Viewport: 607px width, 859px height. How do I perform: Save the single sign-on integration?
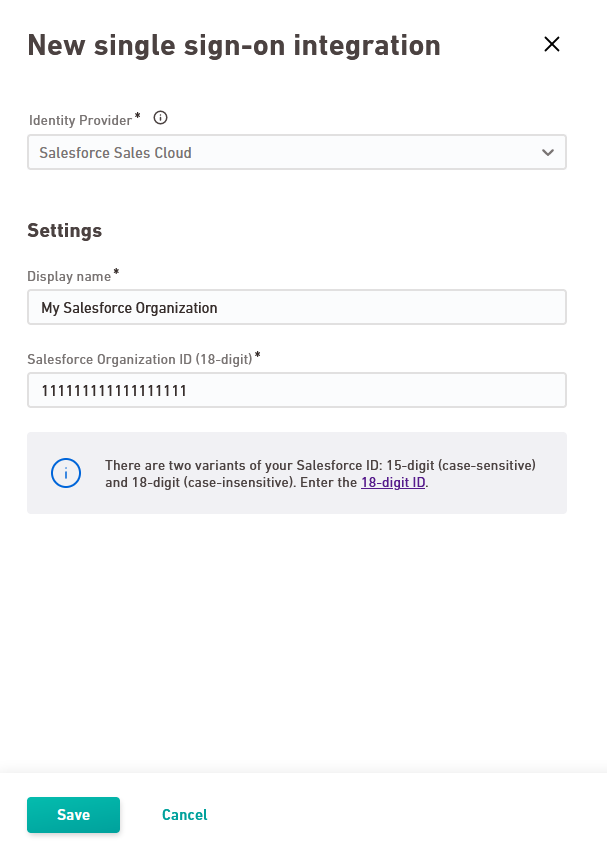[73, 815]
